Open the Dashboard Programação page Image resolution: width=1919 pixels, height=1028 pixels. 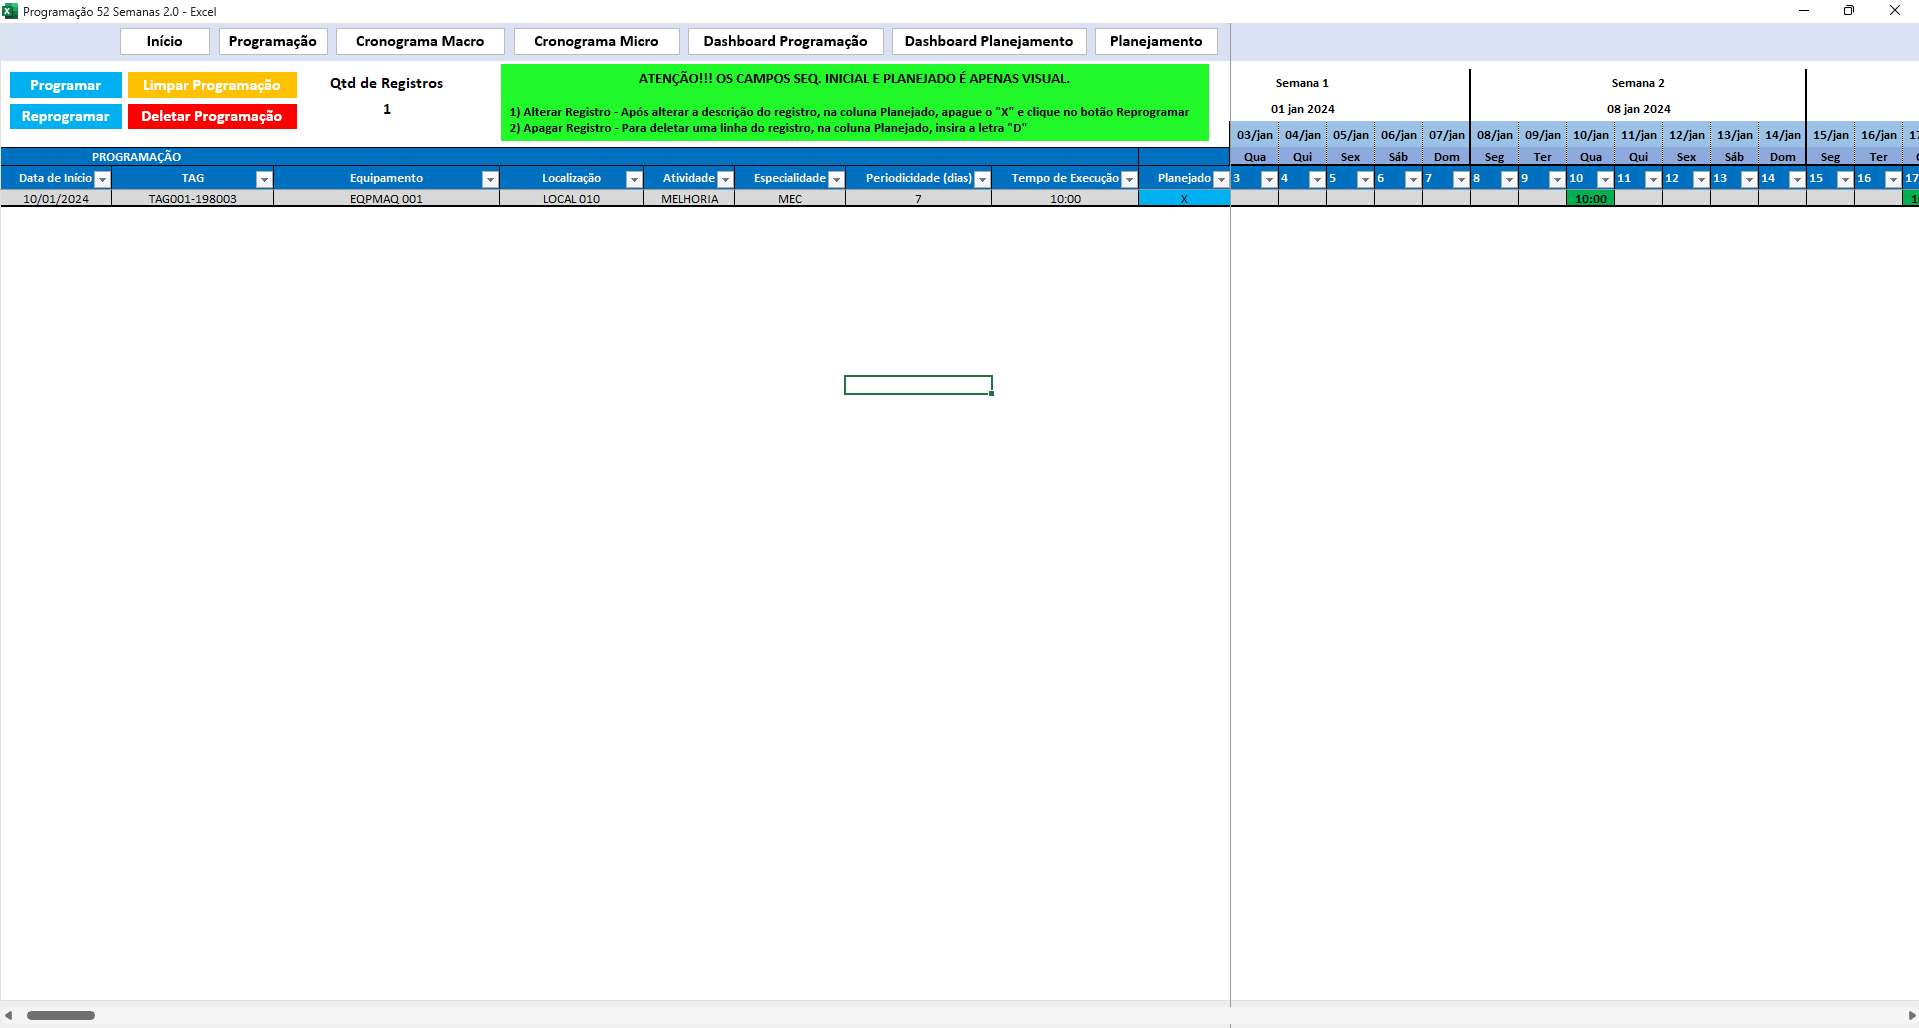pyautogui.click(x=785, y=41)
